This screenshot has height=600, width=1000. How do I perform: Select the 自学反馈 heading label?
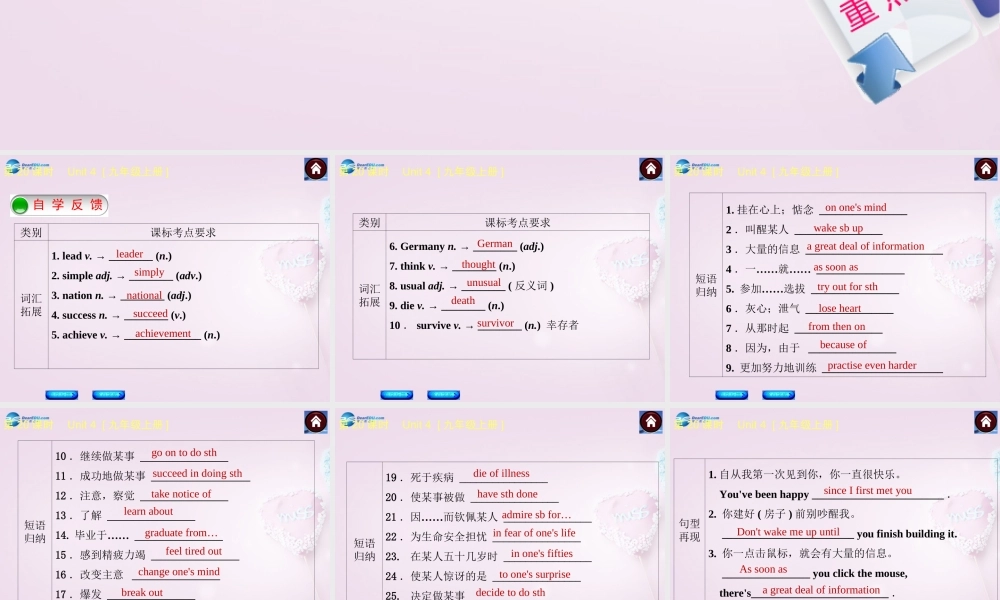pyautogui.click(x=68, y=205)
